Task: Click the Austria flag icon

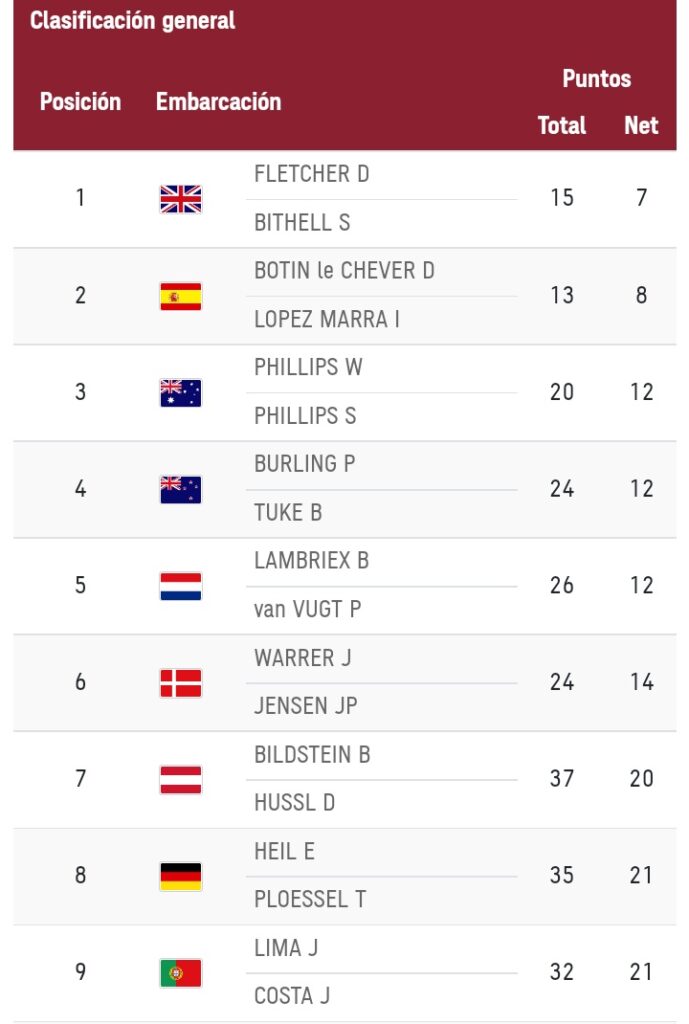Action: [180, 779]
